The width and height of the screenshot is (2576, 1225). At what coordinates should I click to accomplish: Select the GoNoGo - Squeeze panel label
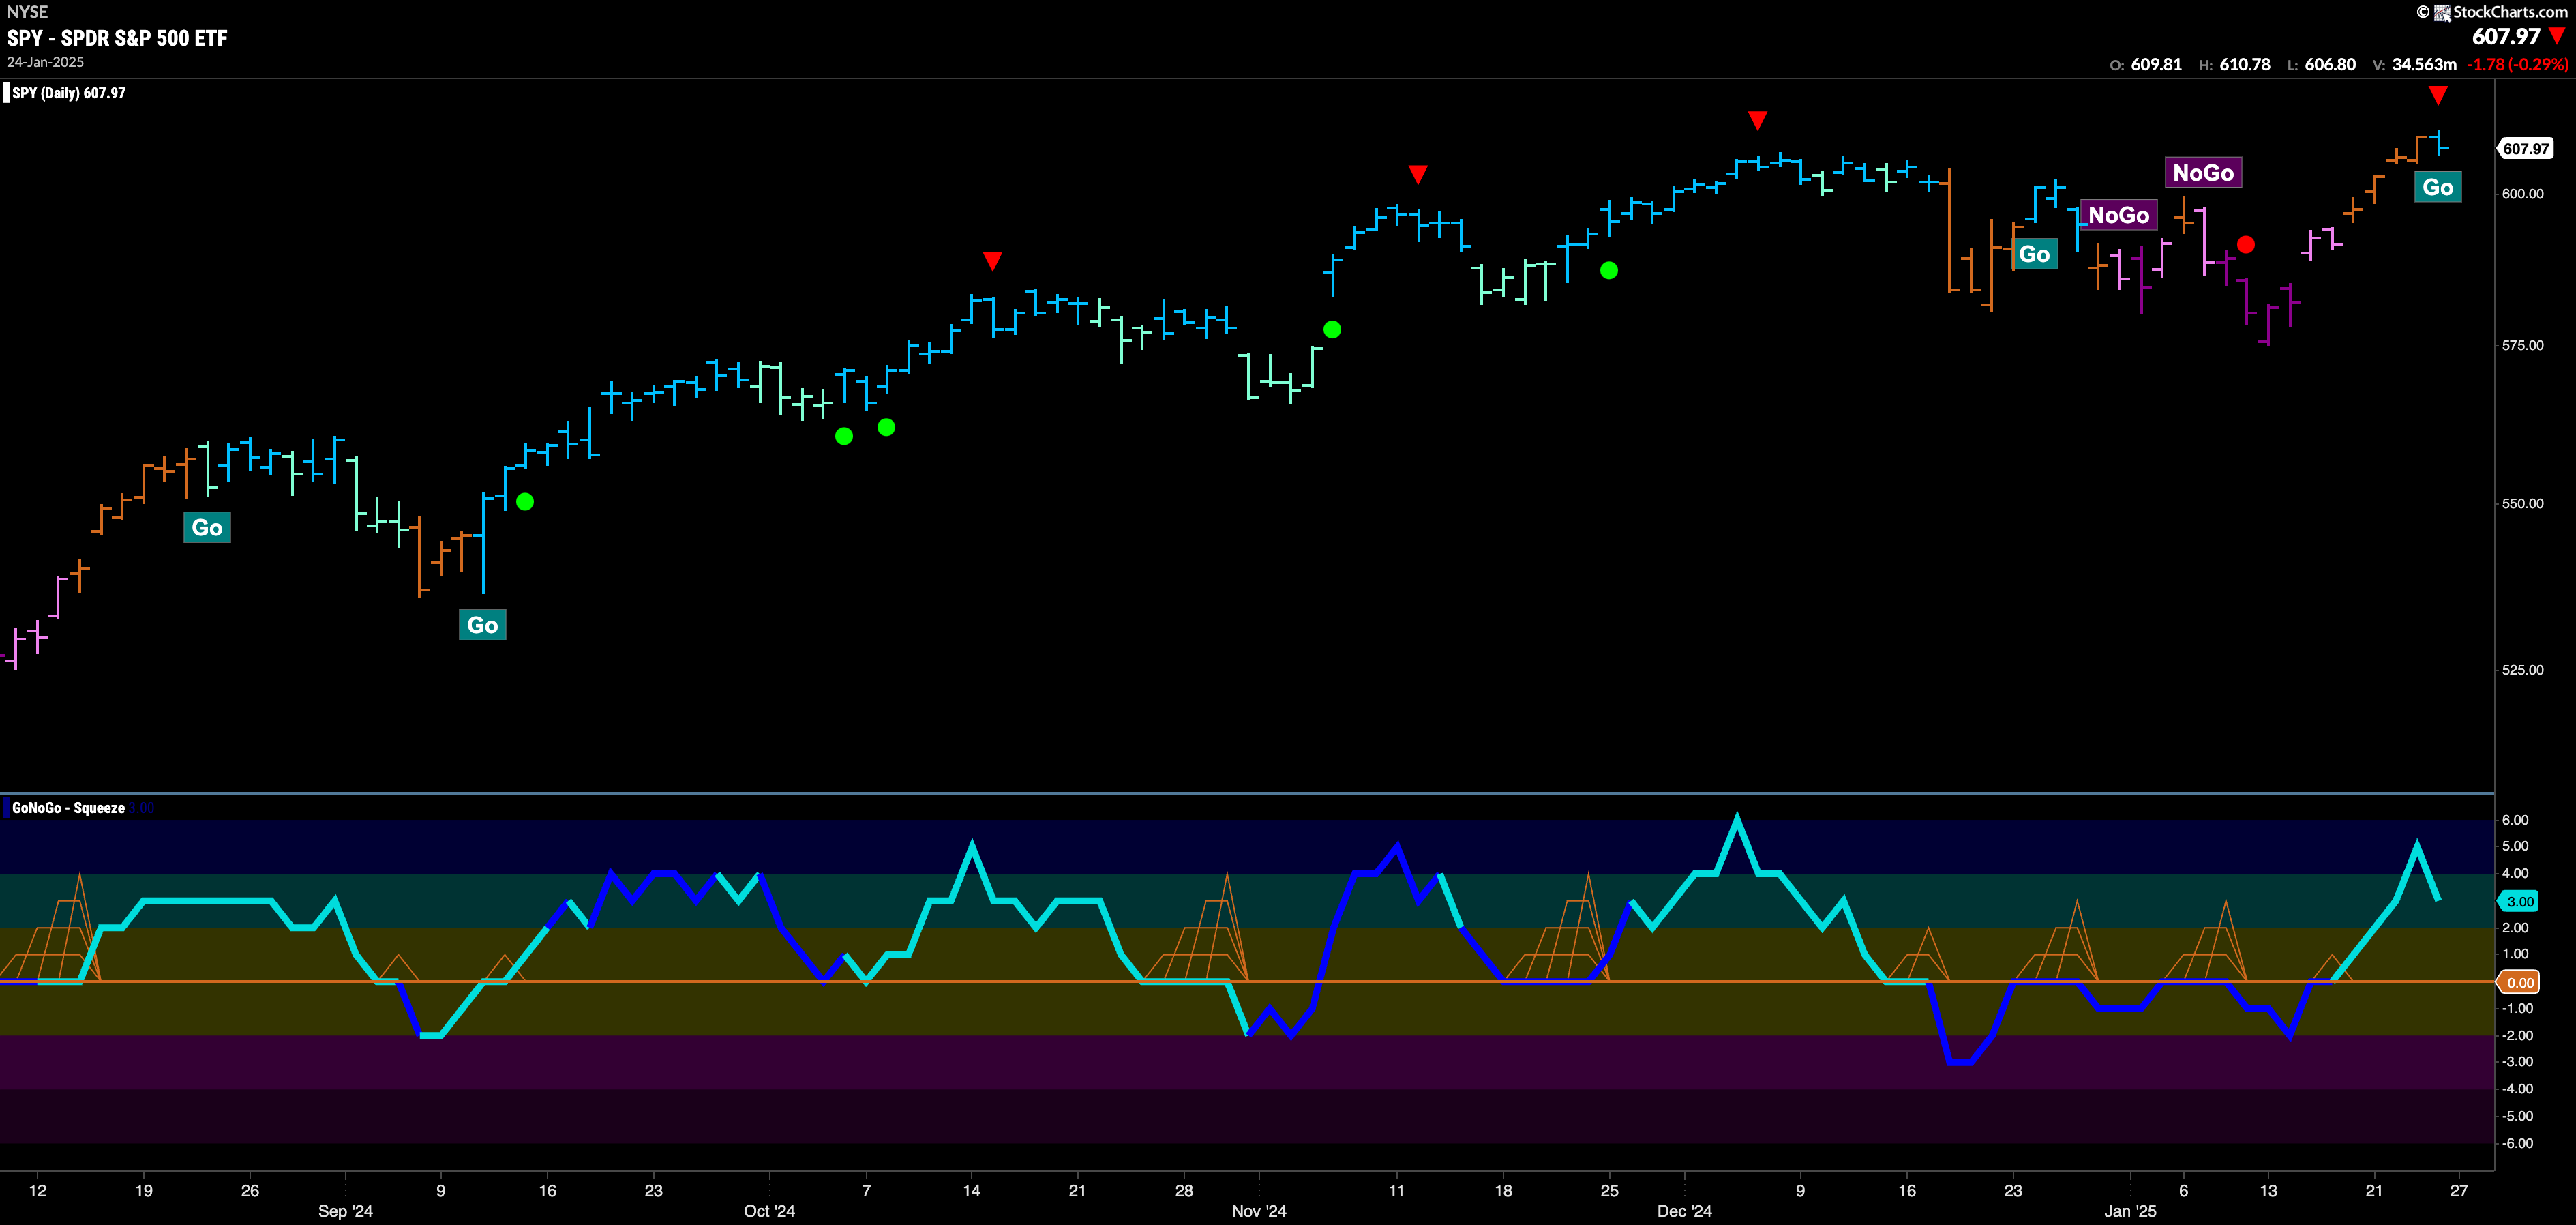coord(68,808)
